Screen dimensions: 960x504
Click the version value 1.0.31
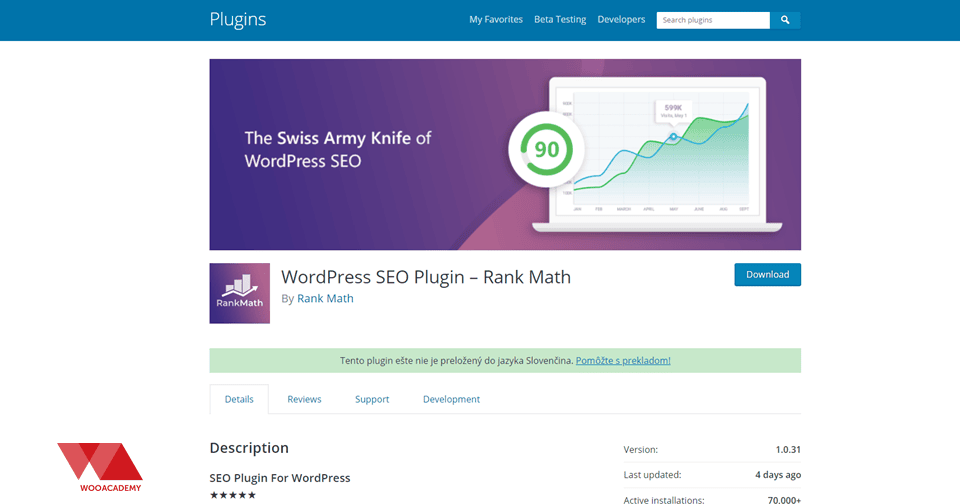tap(788, 449)
